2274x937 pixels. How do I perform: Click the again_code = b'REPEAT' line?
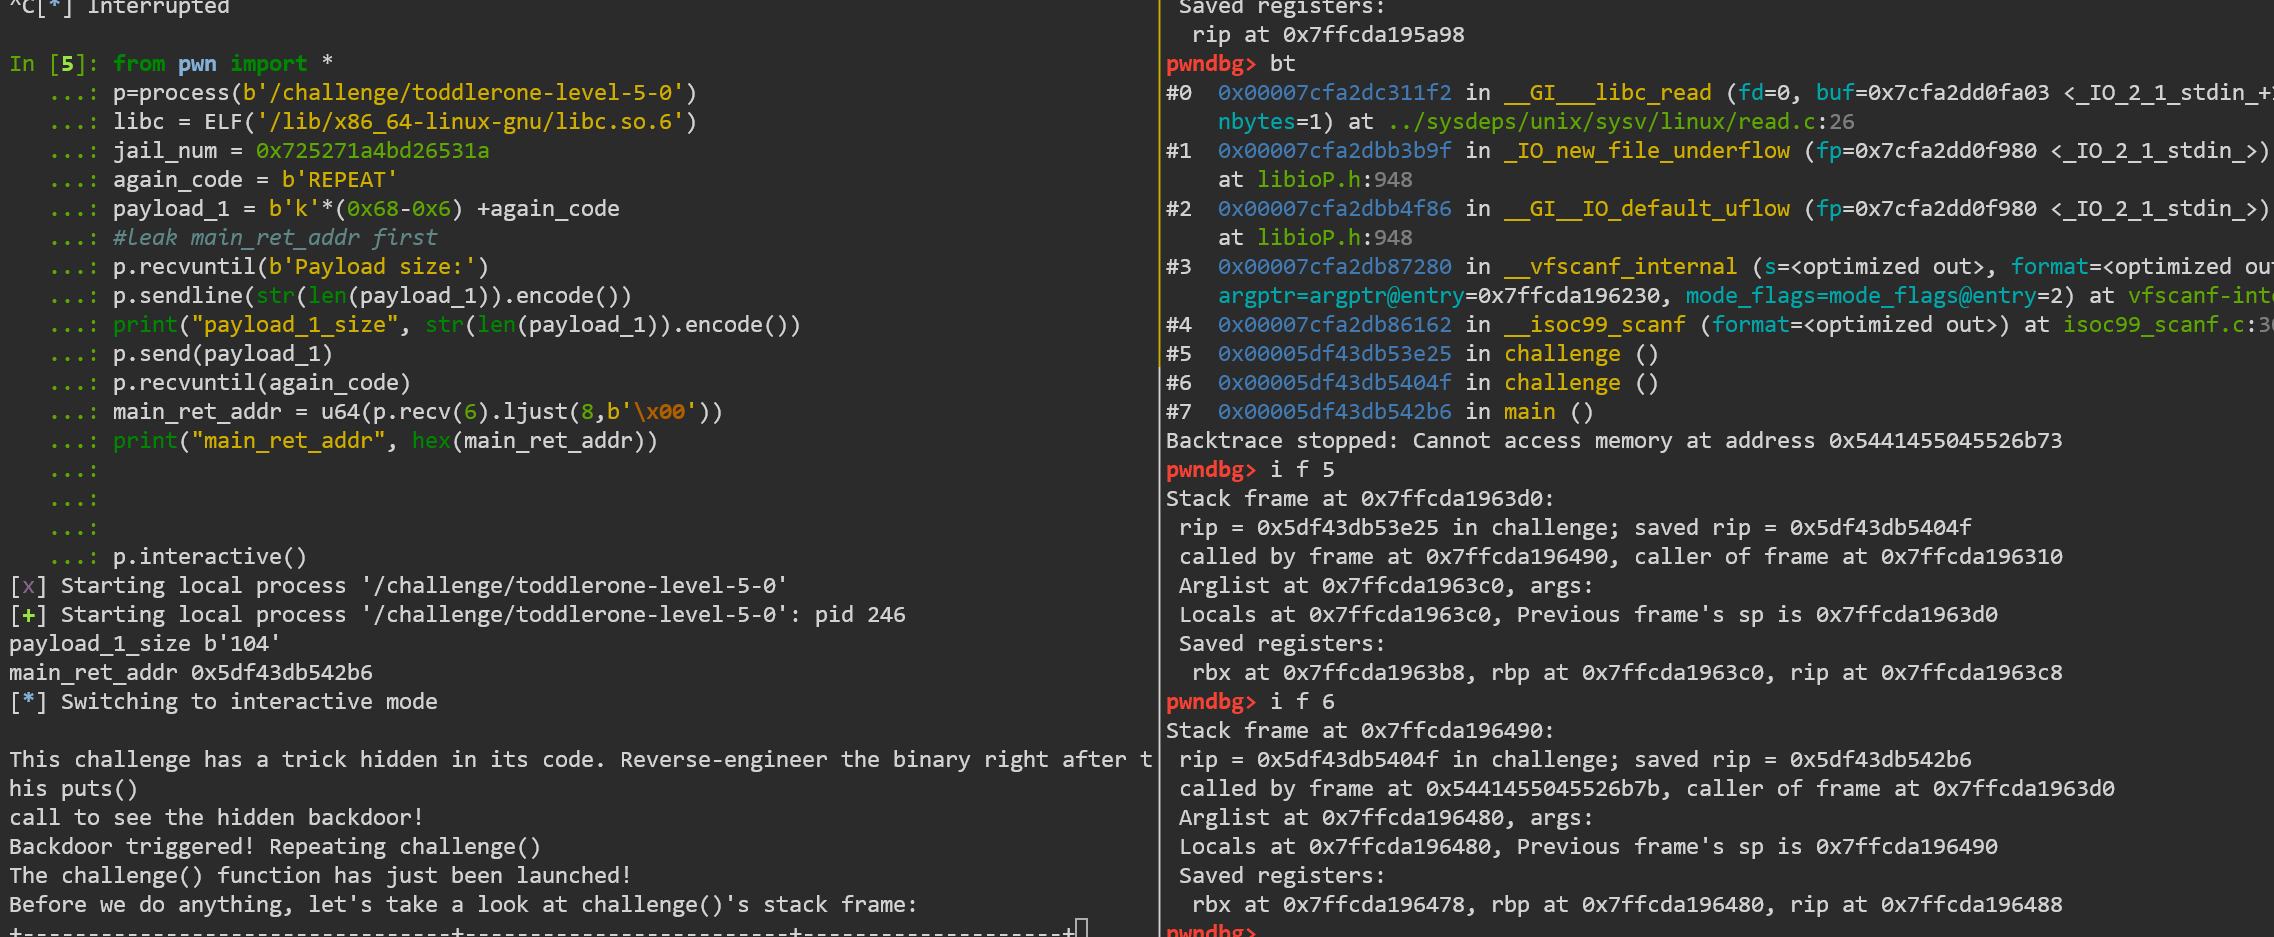coord(255,180)
